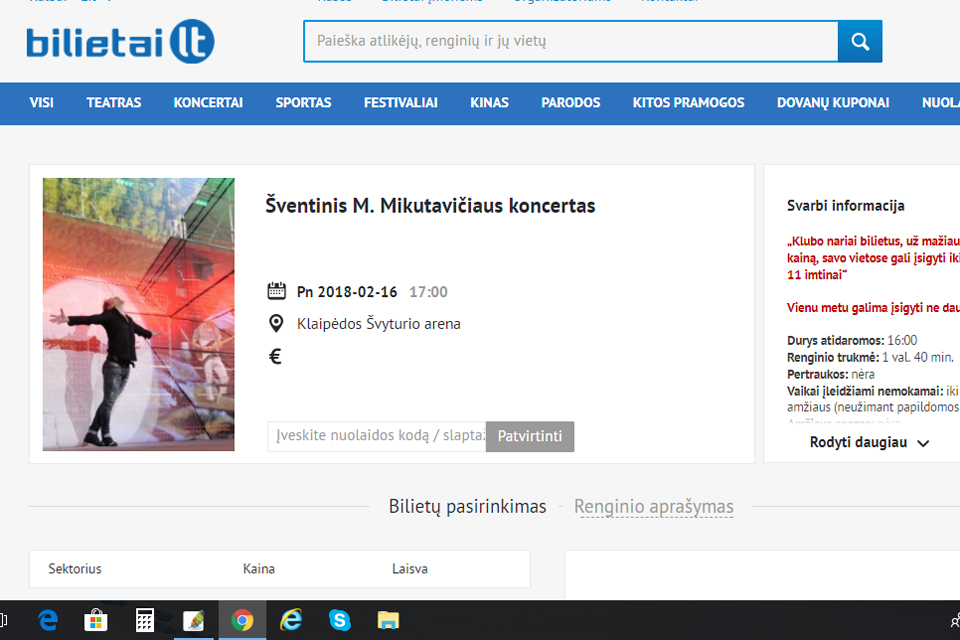The image size is (960, 640).
Task: Launch Microsoft Store from the taskbar
Action: pyautogui.click(x=96, y=621)
